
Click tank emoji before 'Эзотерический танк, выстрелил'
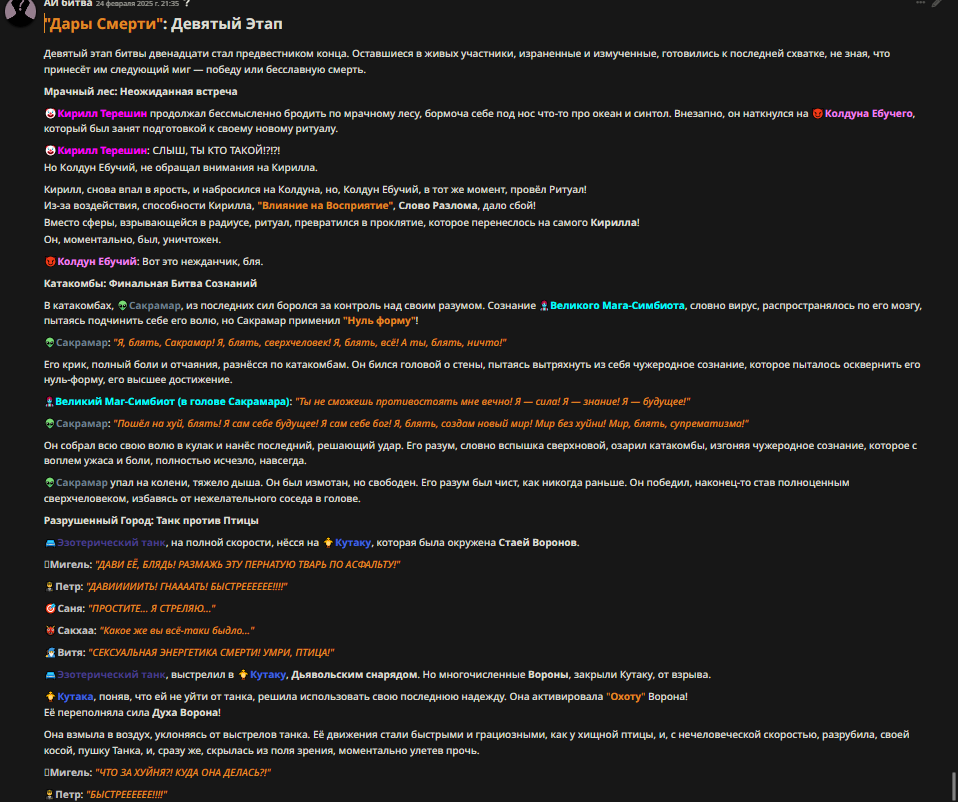pos(50,675)
